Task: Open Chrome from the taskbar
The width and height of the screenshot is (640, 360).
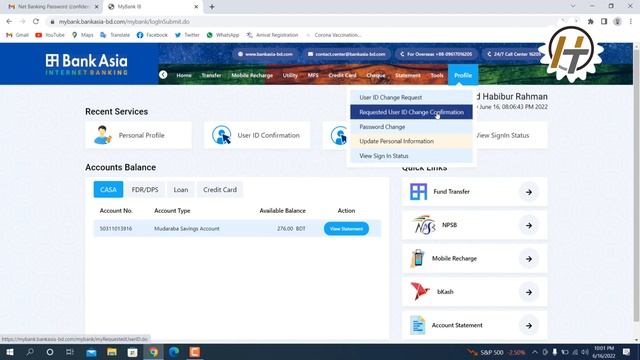Action: [x=153, y=352]
